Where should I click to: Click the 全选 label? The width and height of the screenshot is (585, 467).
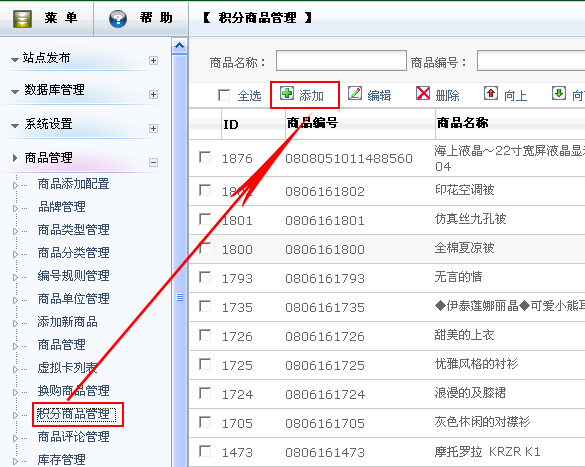249,96
